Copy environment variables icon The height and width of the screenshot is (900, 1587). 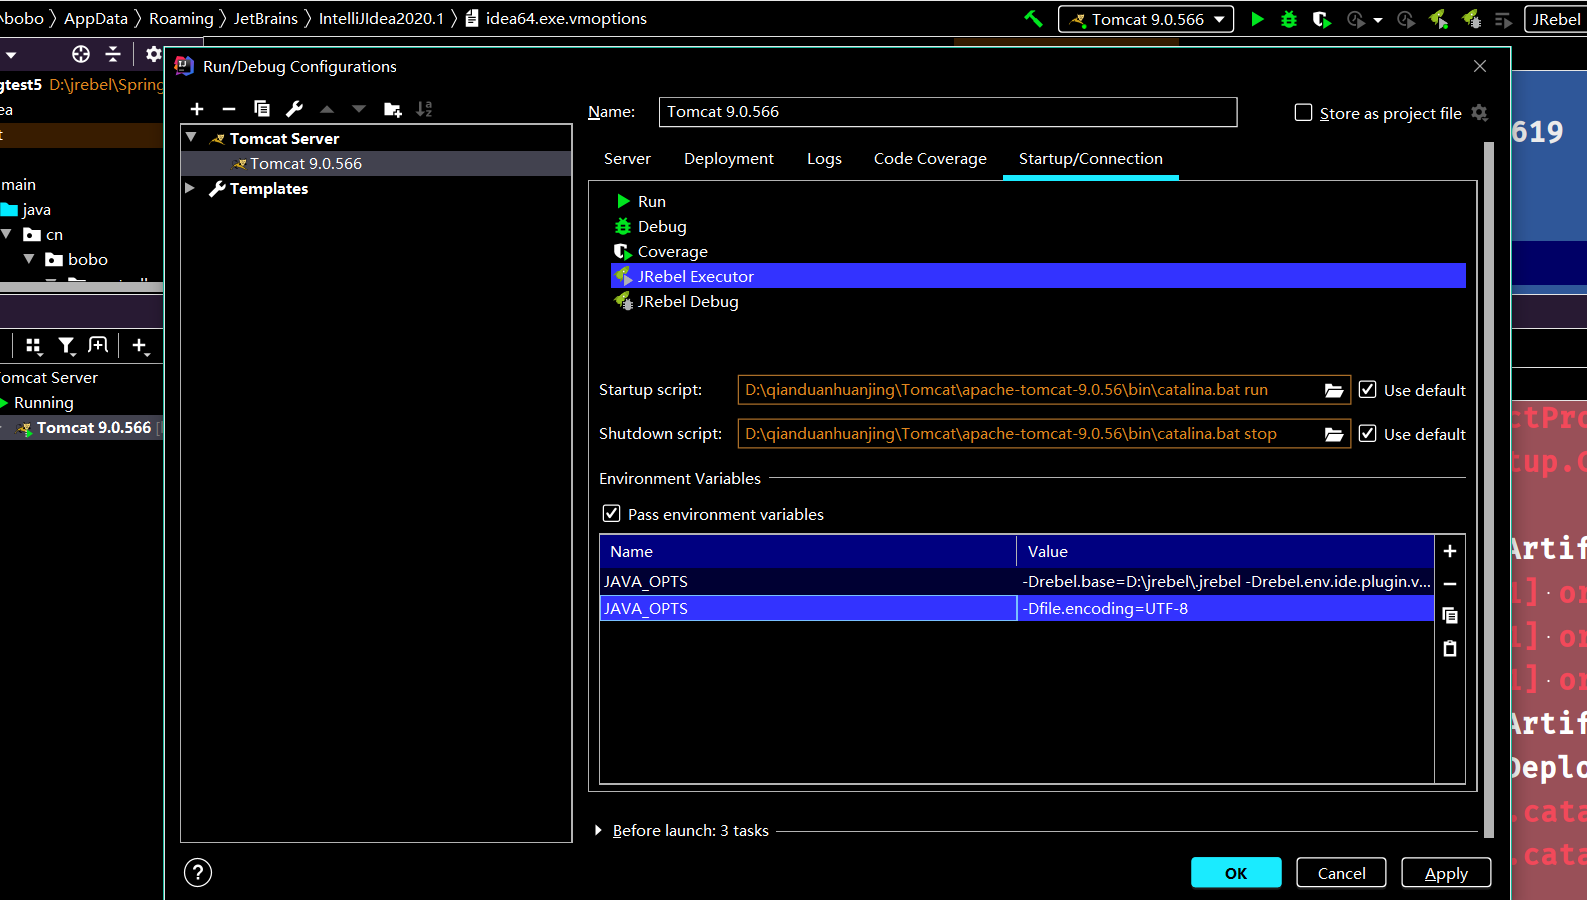[1450, 615]
